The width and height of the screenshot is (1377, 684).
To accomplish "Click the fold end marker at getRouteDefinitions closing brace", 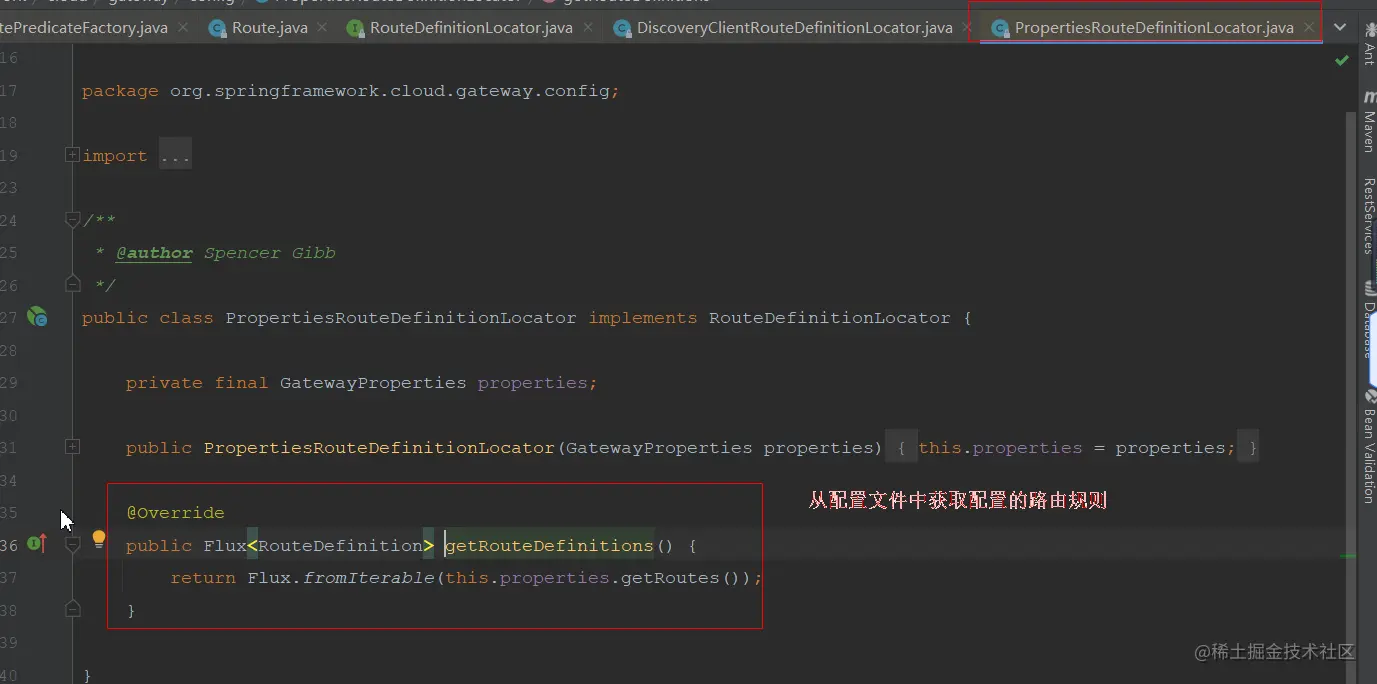I will [72, 609].
